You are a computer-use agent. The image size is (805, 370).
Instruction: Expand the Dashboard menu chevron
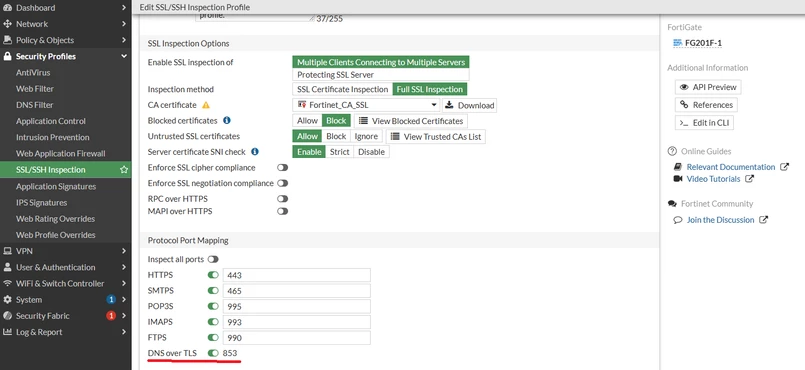124,8
